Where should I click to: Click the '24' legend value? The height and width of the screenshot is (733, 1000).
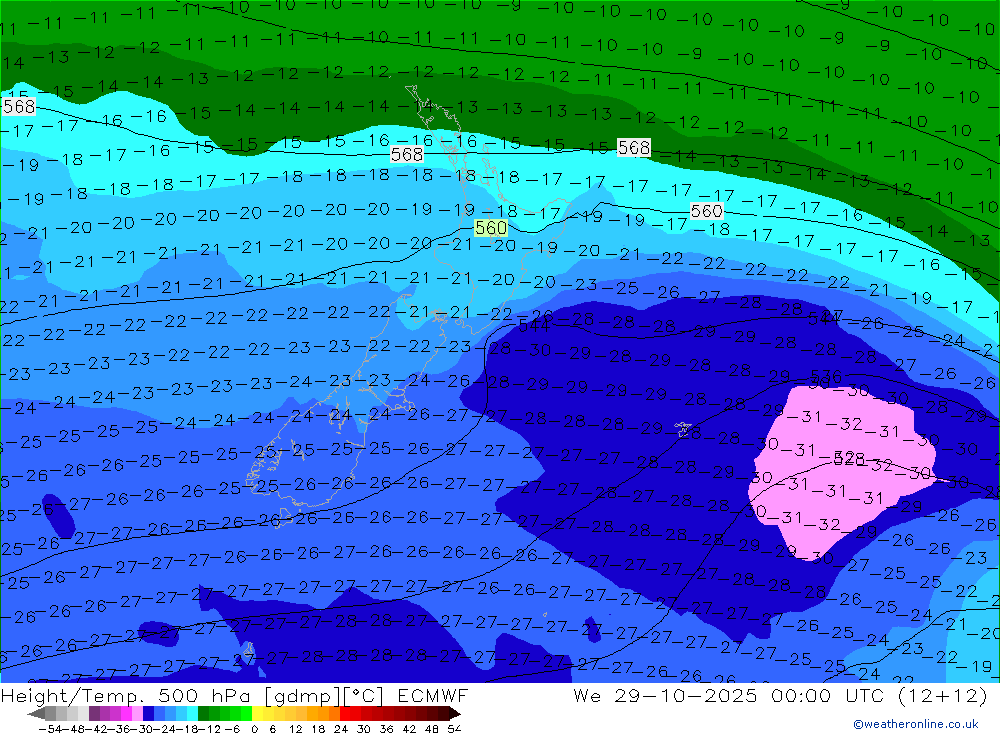pyautogui.click(x=341, y=729)
